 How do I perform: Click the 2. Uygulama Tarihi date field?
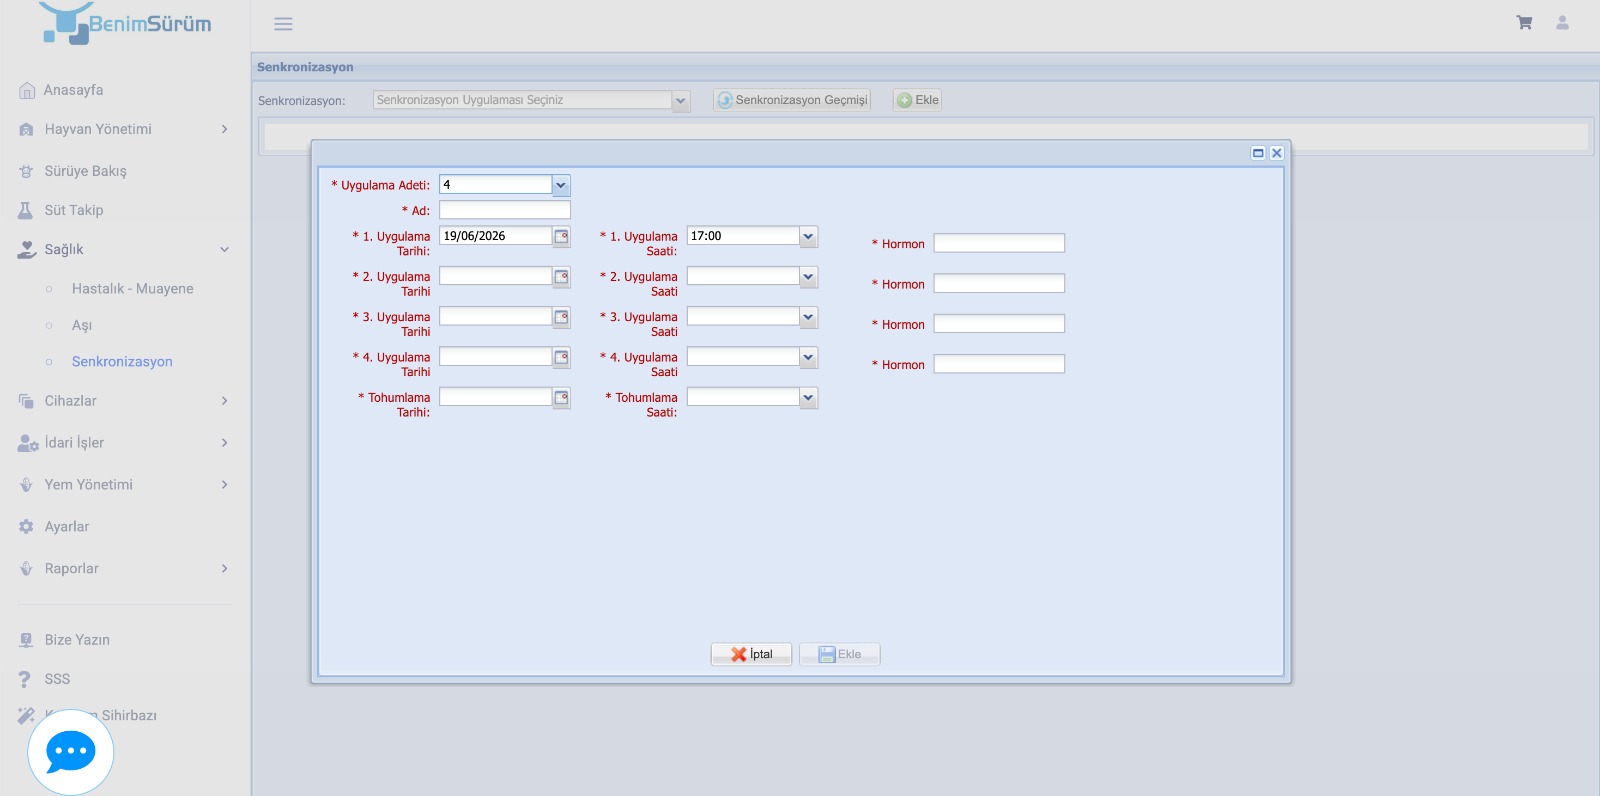(x=496, y=277)
